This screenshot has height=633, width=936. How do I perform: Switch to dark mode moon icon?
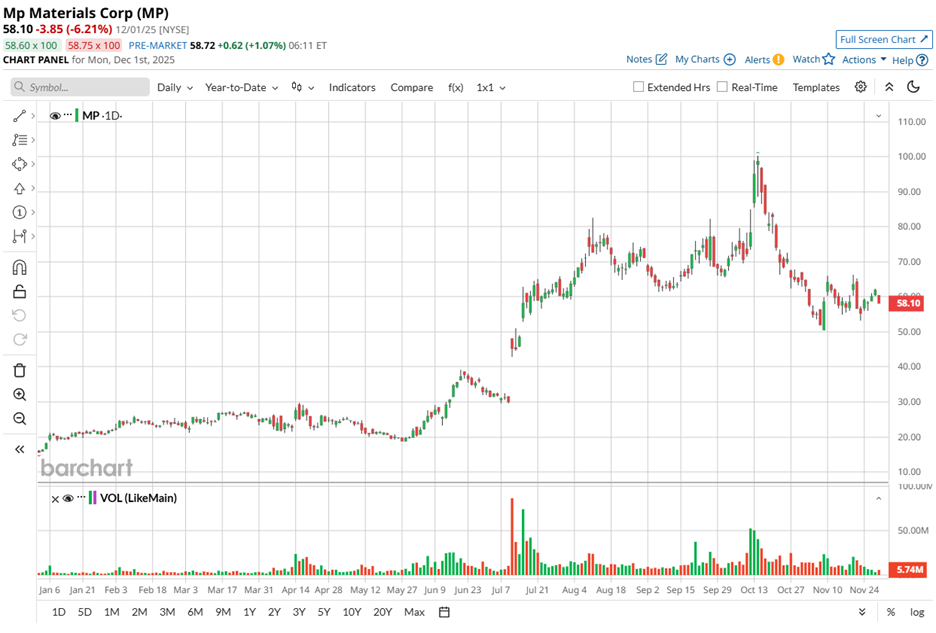tap(913, 87)
